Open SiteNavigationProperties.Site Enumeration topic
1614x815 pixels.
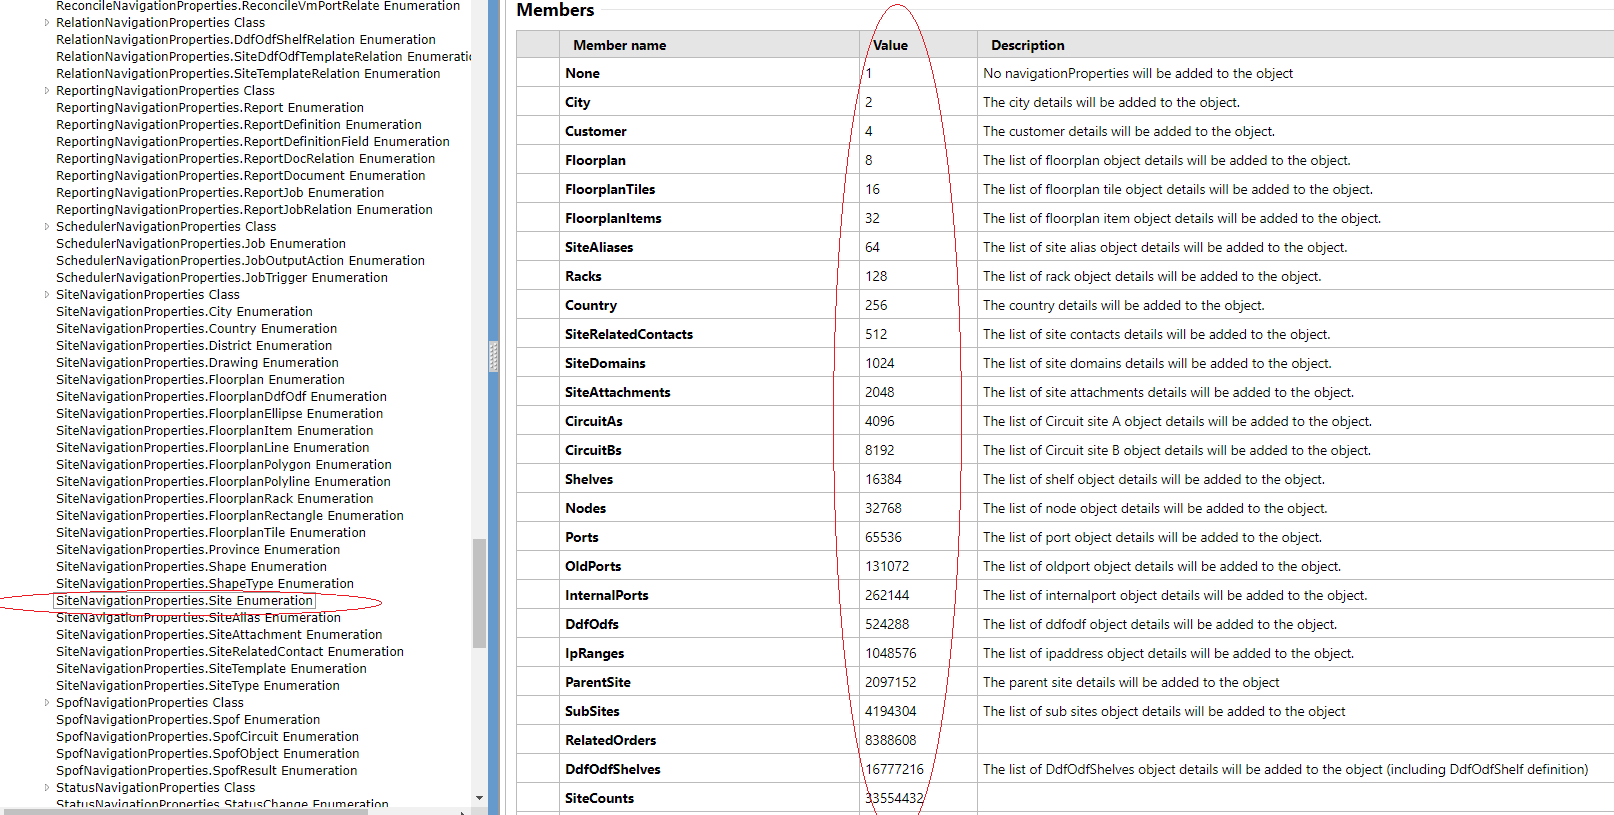tap(184, 601)
